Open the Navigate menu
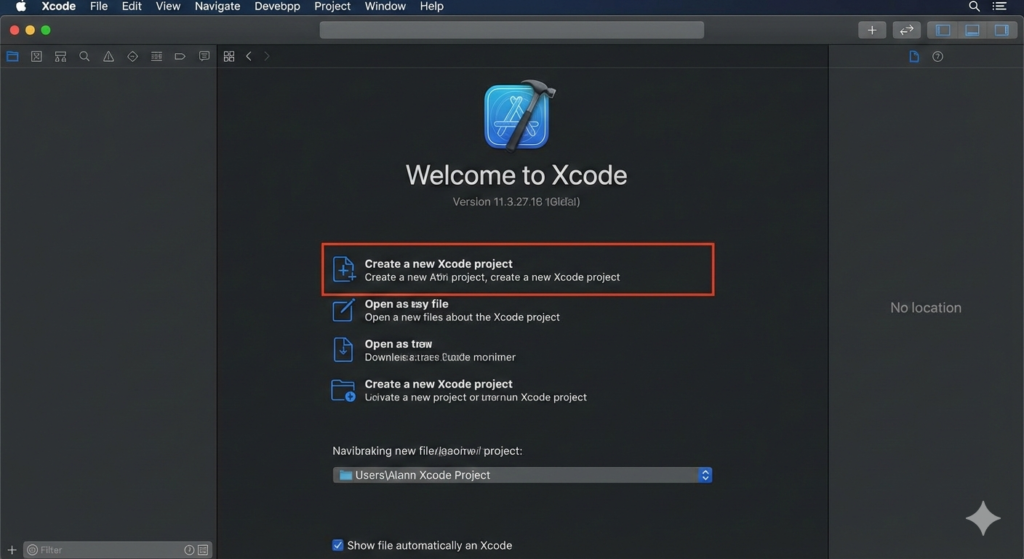 [x=217, y=6]
